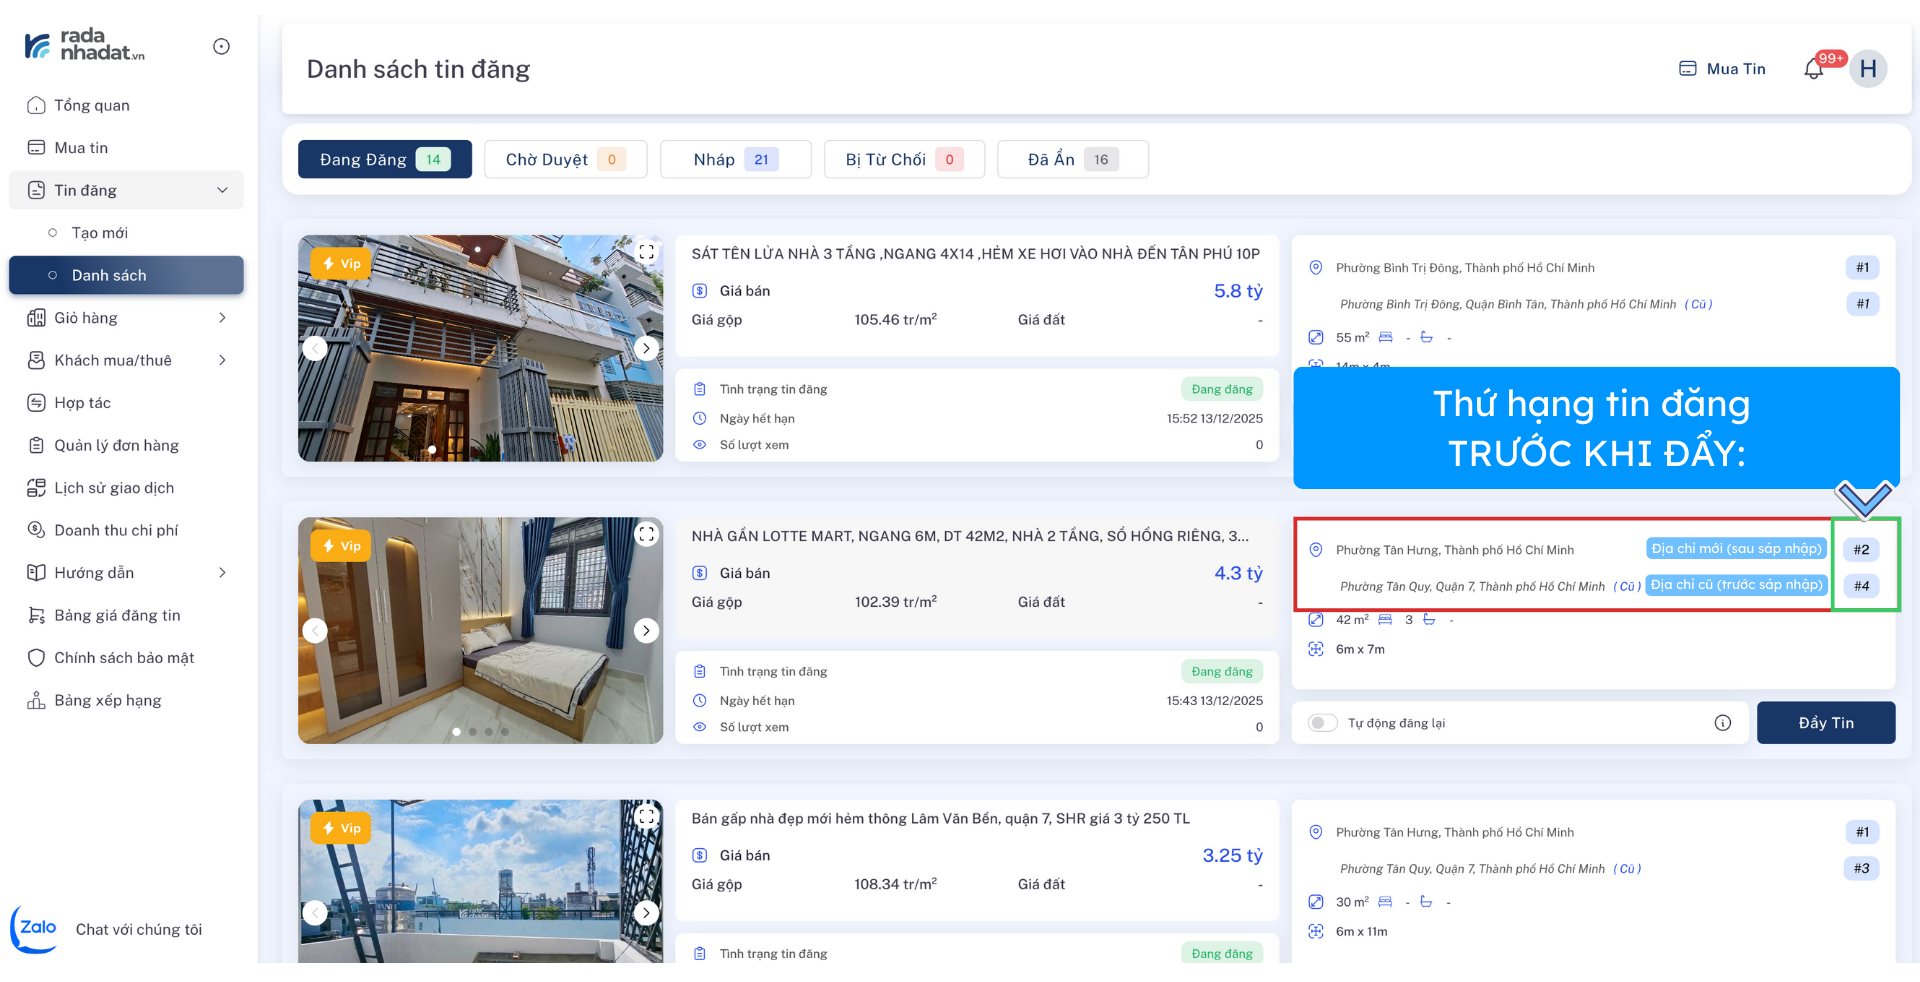Switch to the Nháp tab
Image resolution: width=1920 pixels, height=982 pixels.
click(735, 160)
